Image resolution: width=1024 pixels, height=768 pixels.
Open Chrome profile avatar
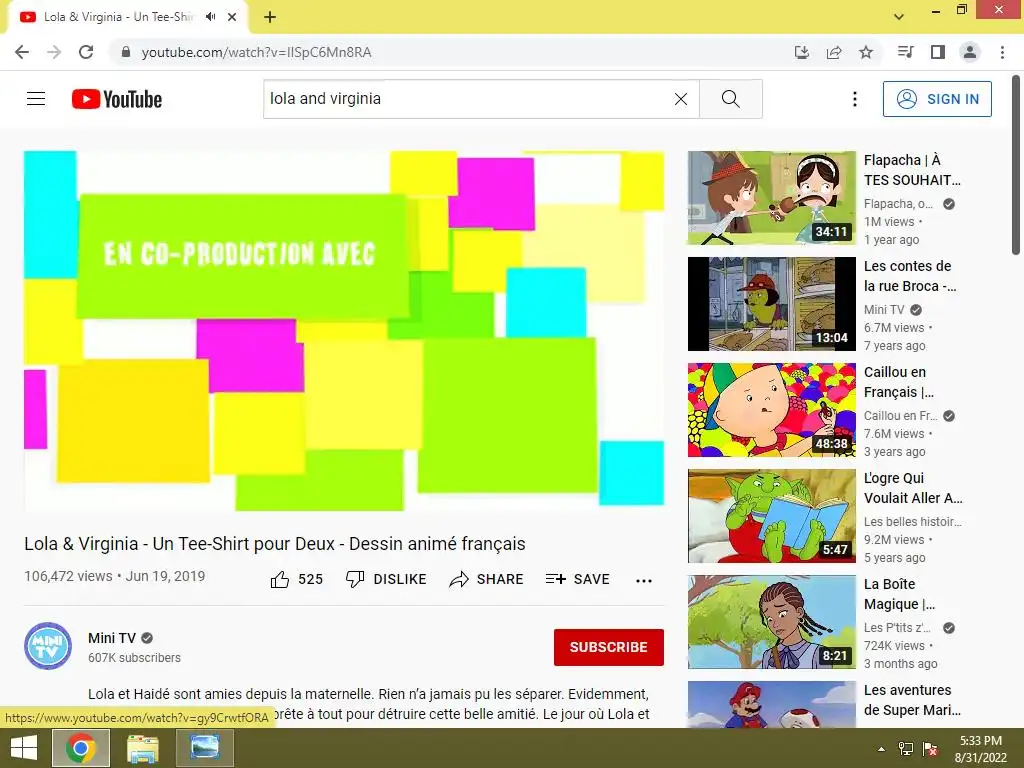coord(970,52)
